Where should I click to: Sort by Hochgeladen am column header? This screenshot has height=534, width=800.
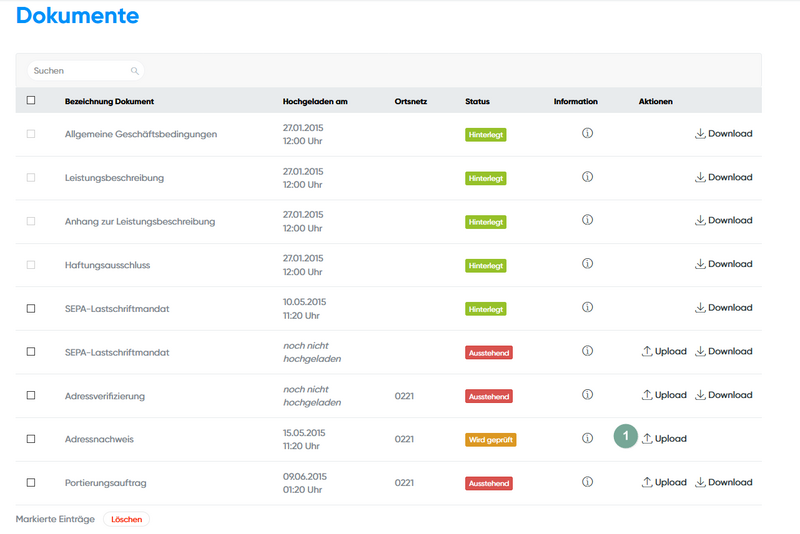(315, 101)
